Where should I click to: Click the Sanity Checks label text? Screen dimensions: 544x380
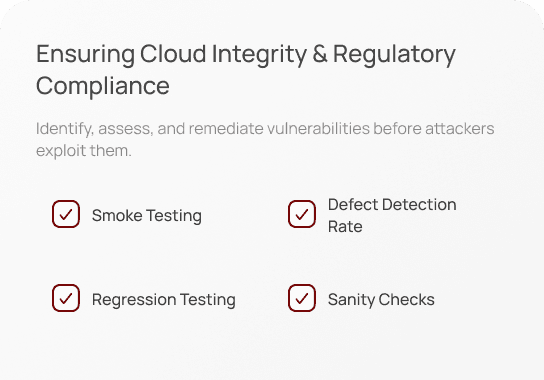click(x=381, y=299)
